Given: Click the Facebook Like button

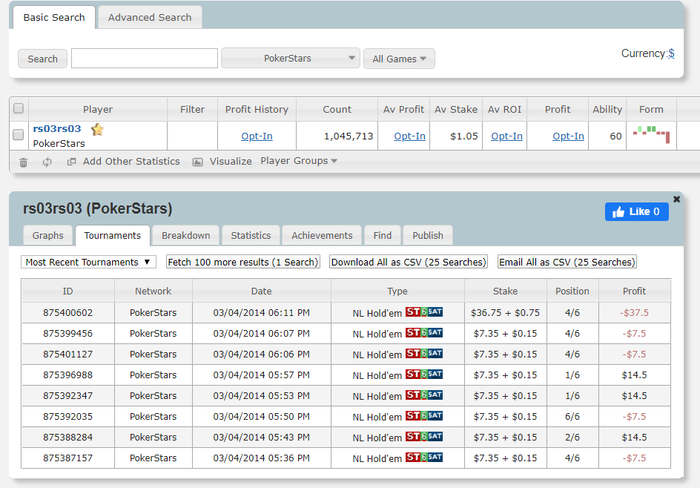Looking at the screenshot, I should pyautogui.click(x=637, y=212).
